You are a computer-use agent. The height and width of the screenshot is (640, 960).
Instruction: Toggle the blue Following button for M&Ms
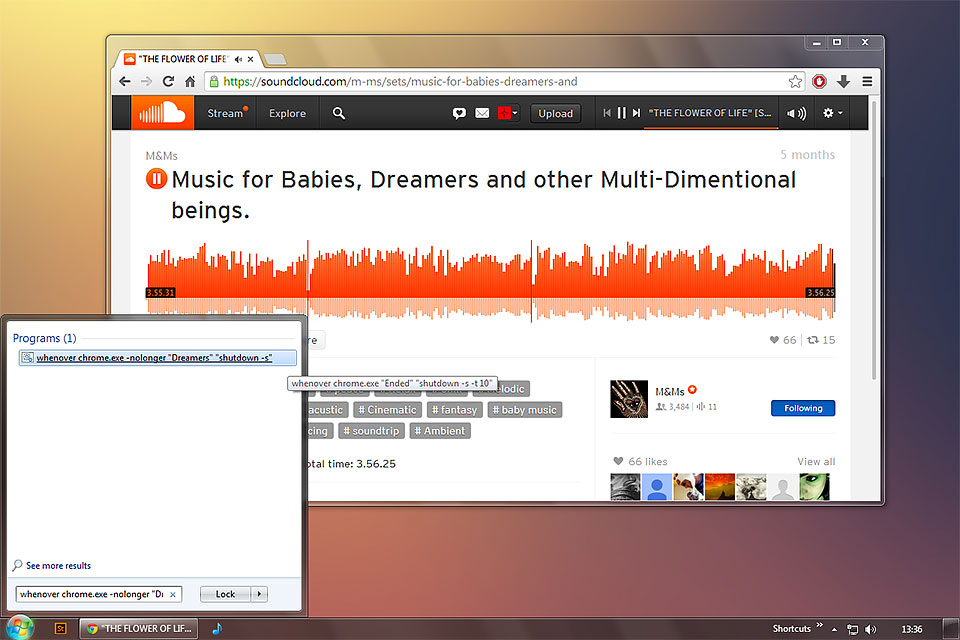(802, 408)
